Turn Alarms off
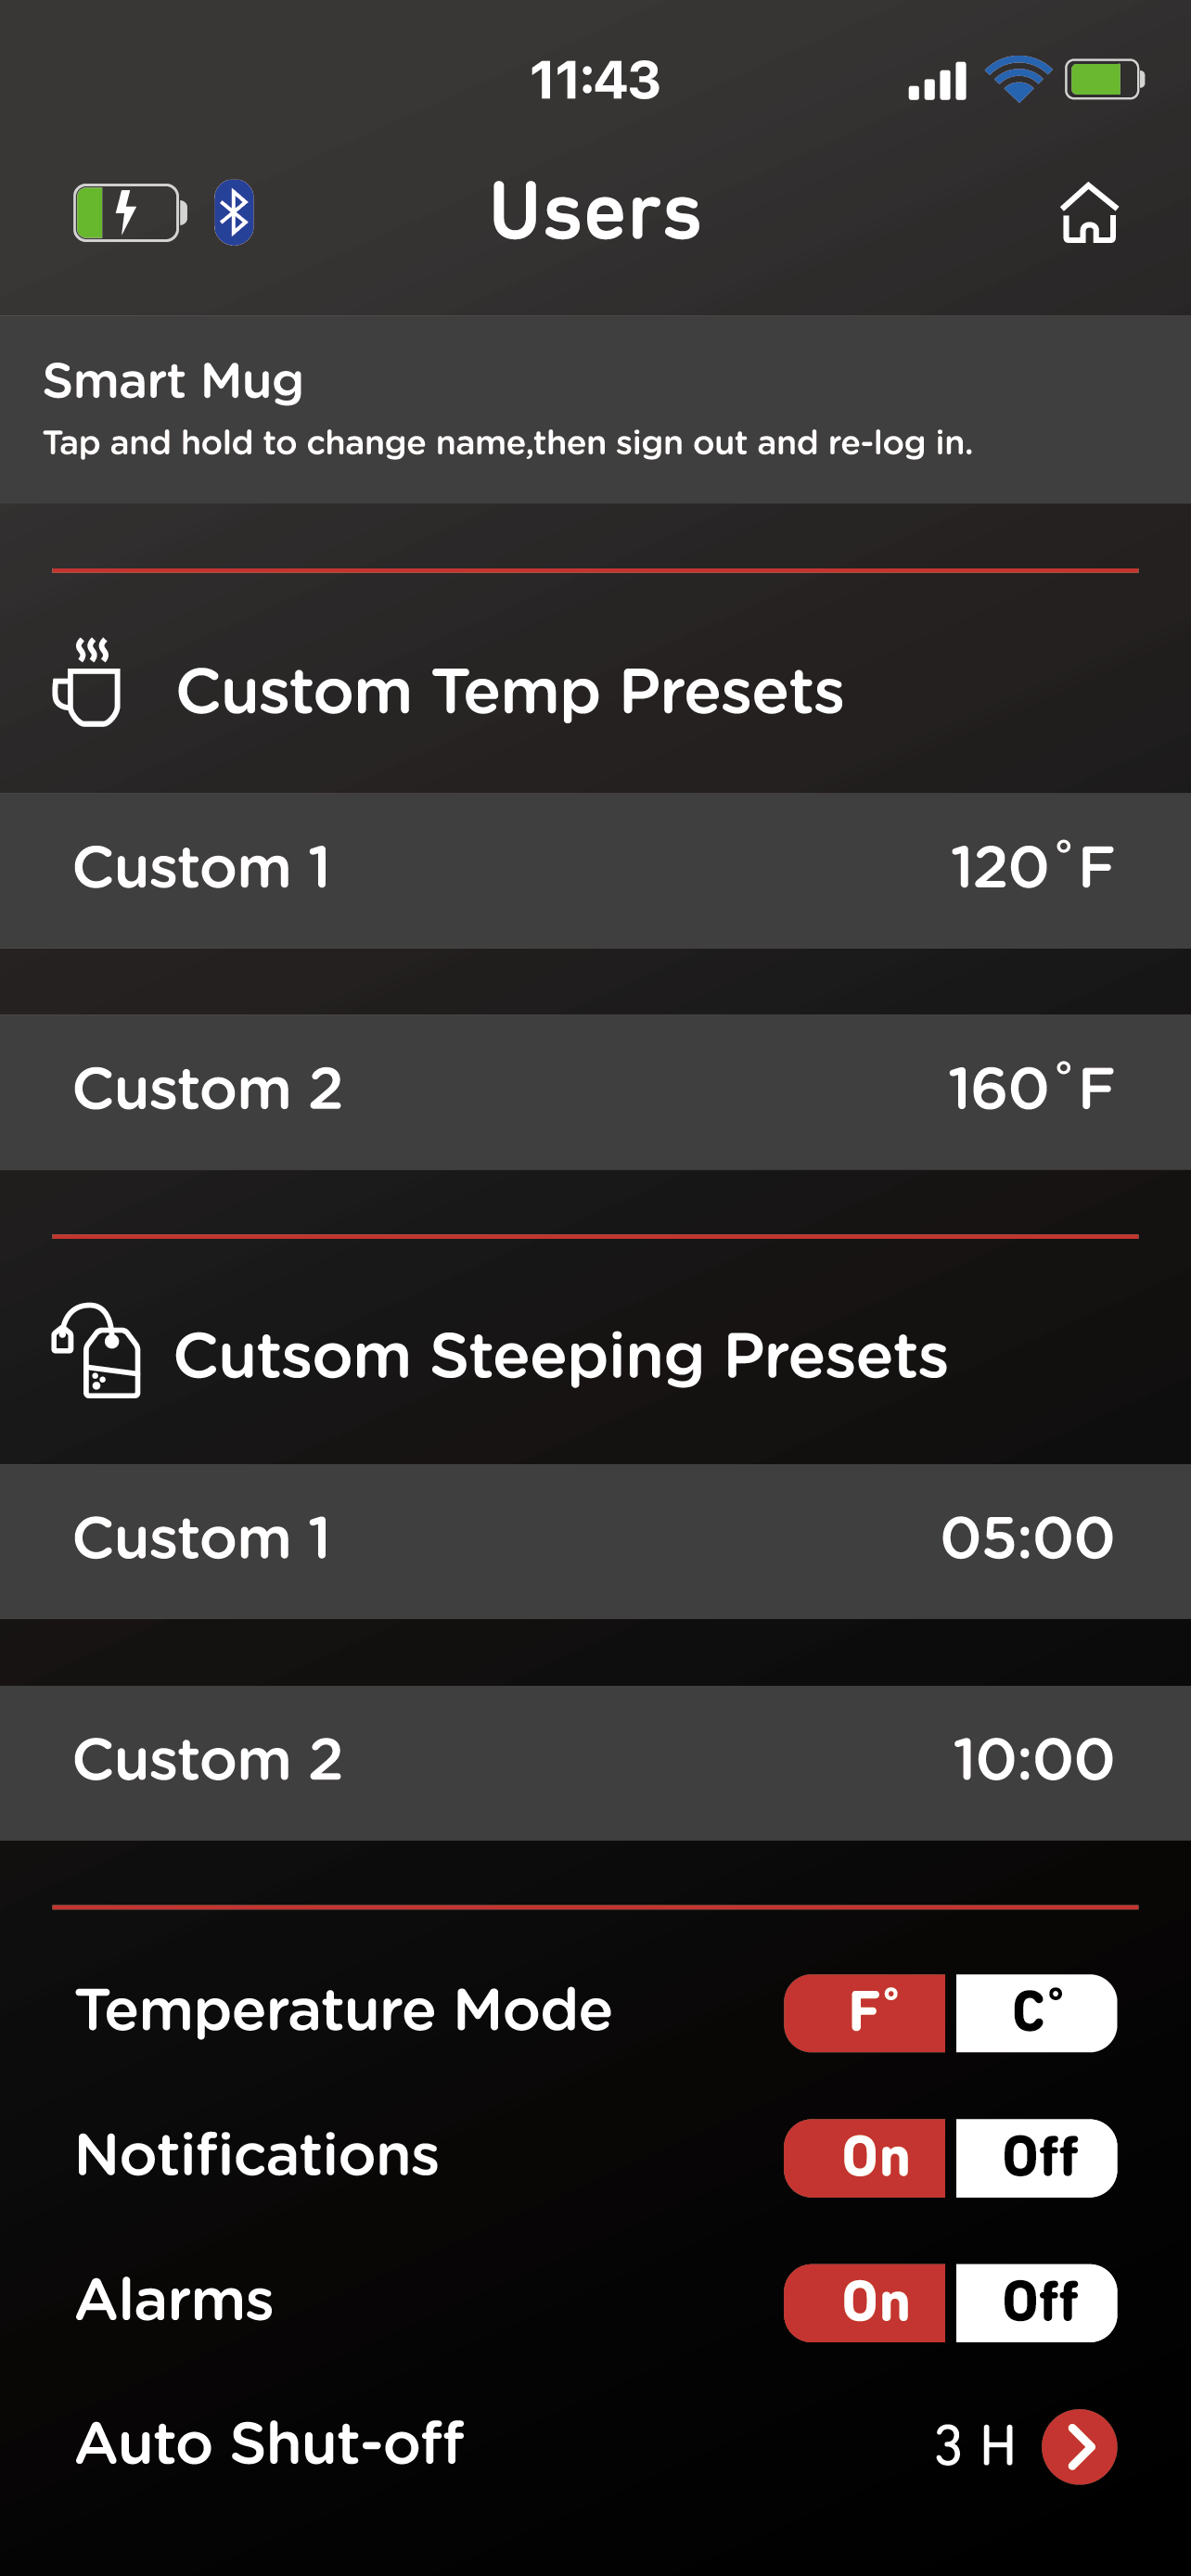The height and width of the screenshot is (2576, 1191). [1036, 2302]
